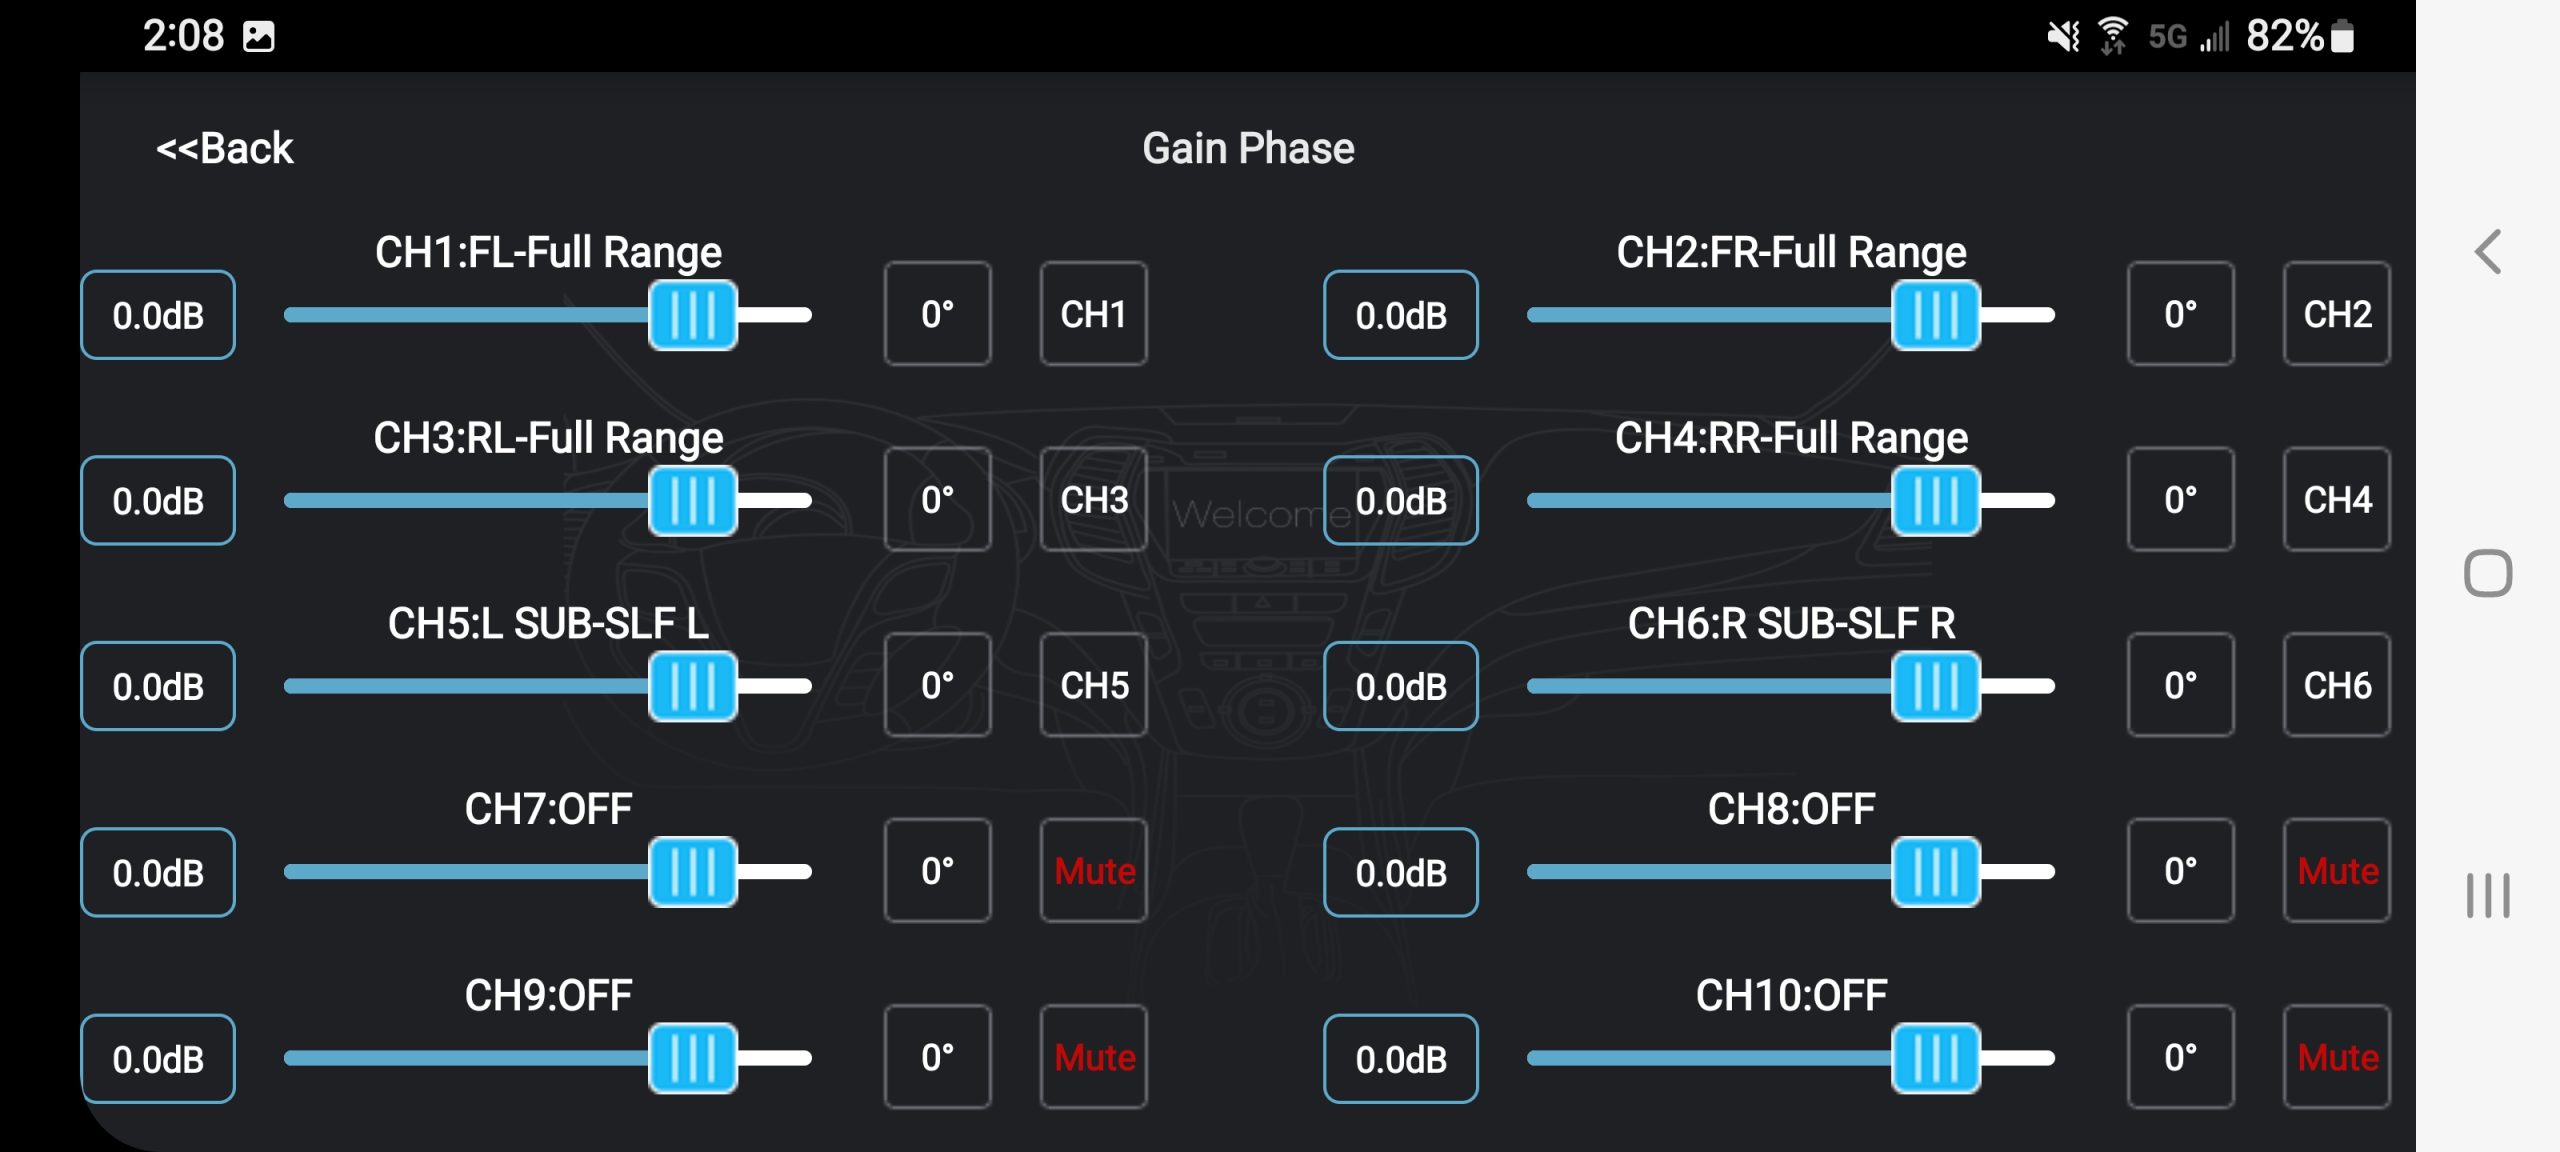This screenshot has width=2560, height=1152.
Task: Go back using the <<Back link
Action: (x=225, y=148)
